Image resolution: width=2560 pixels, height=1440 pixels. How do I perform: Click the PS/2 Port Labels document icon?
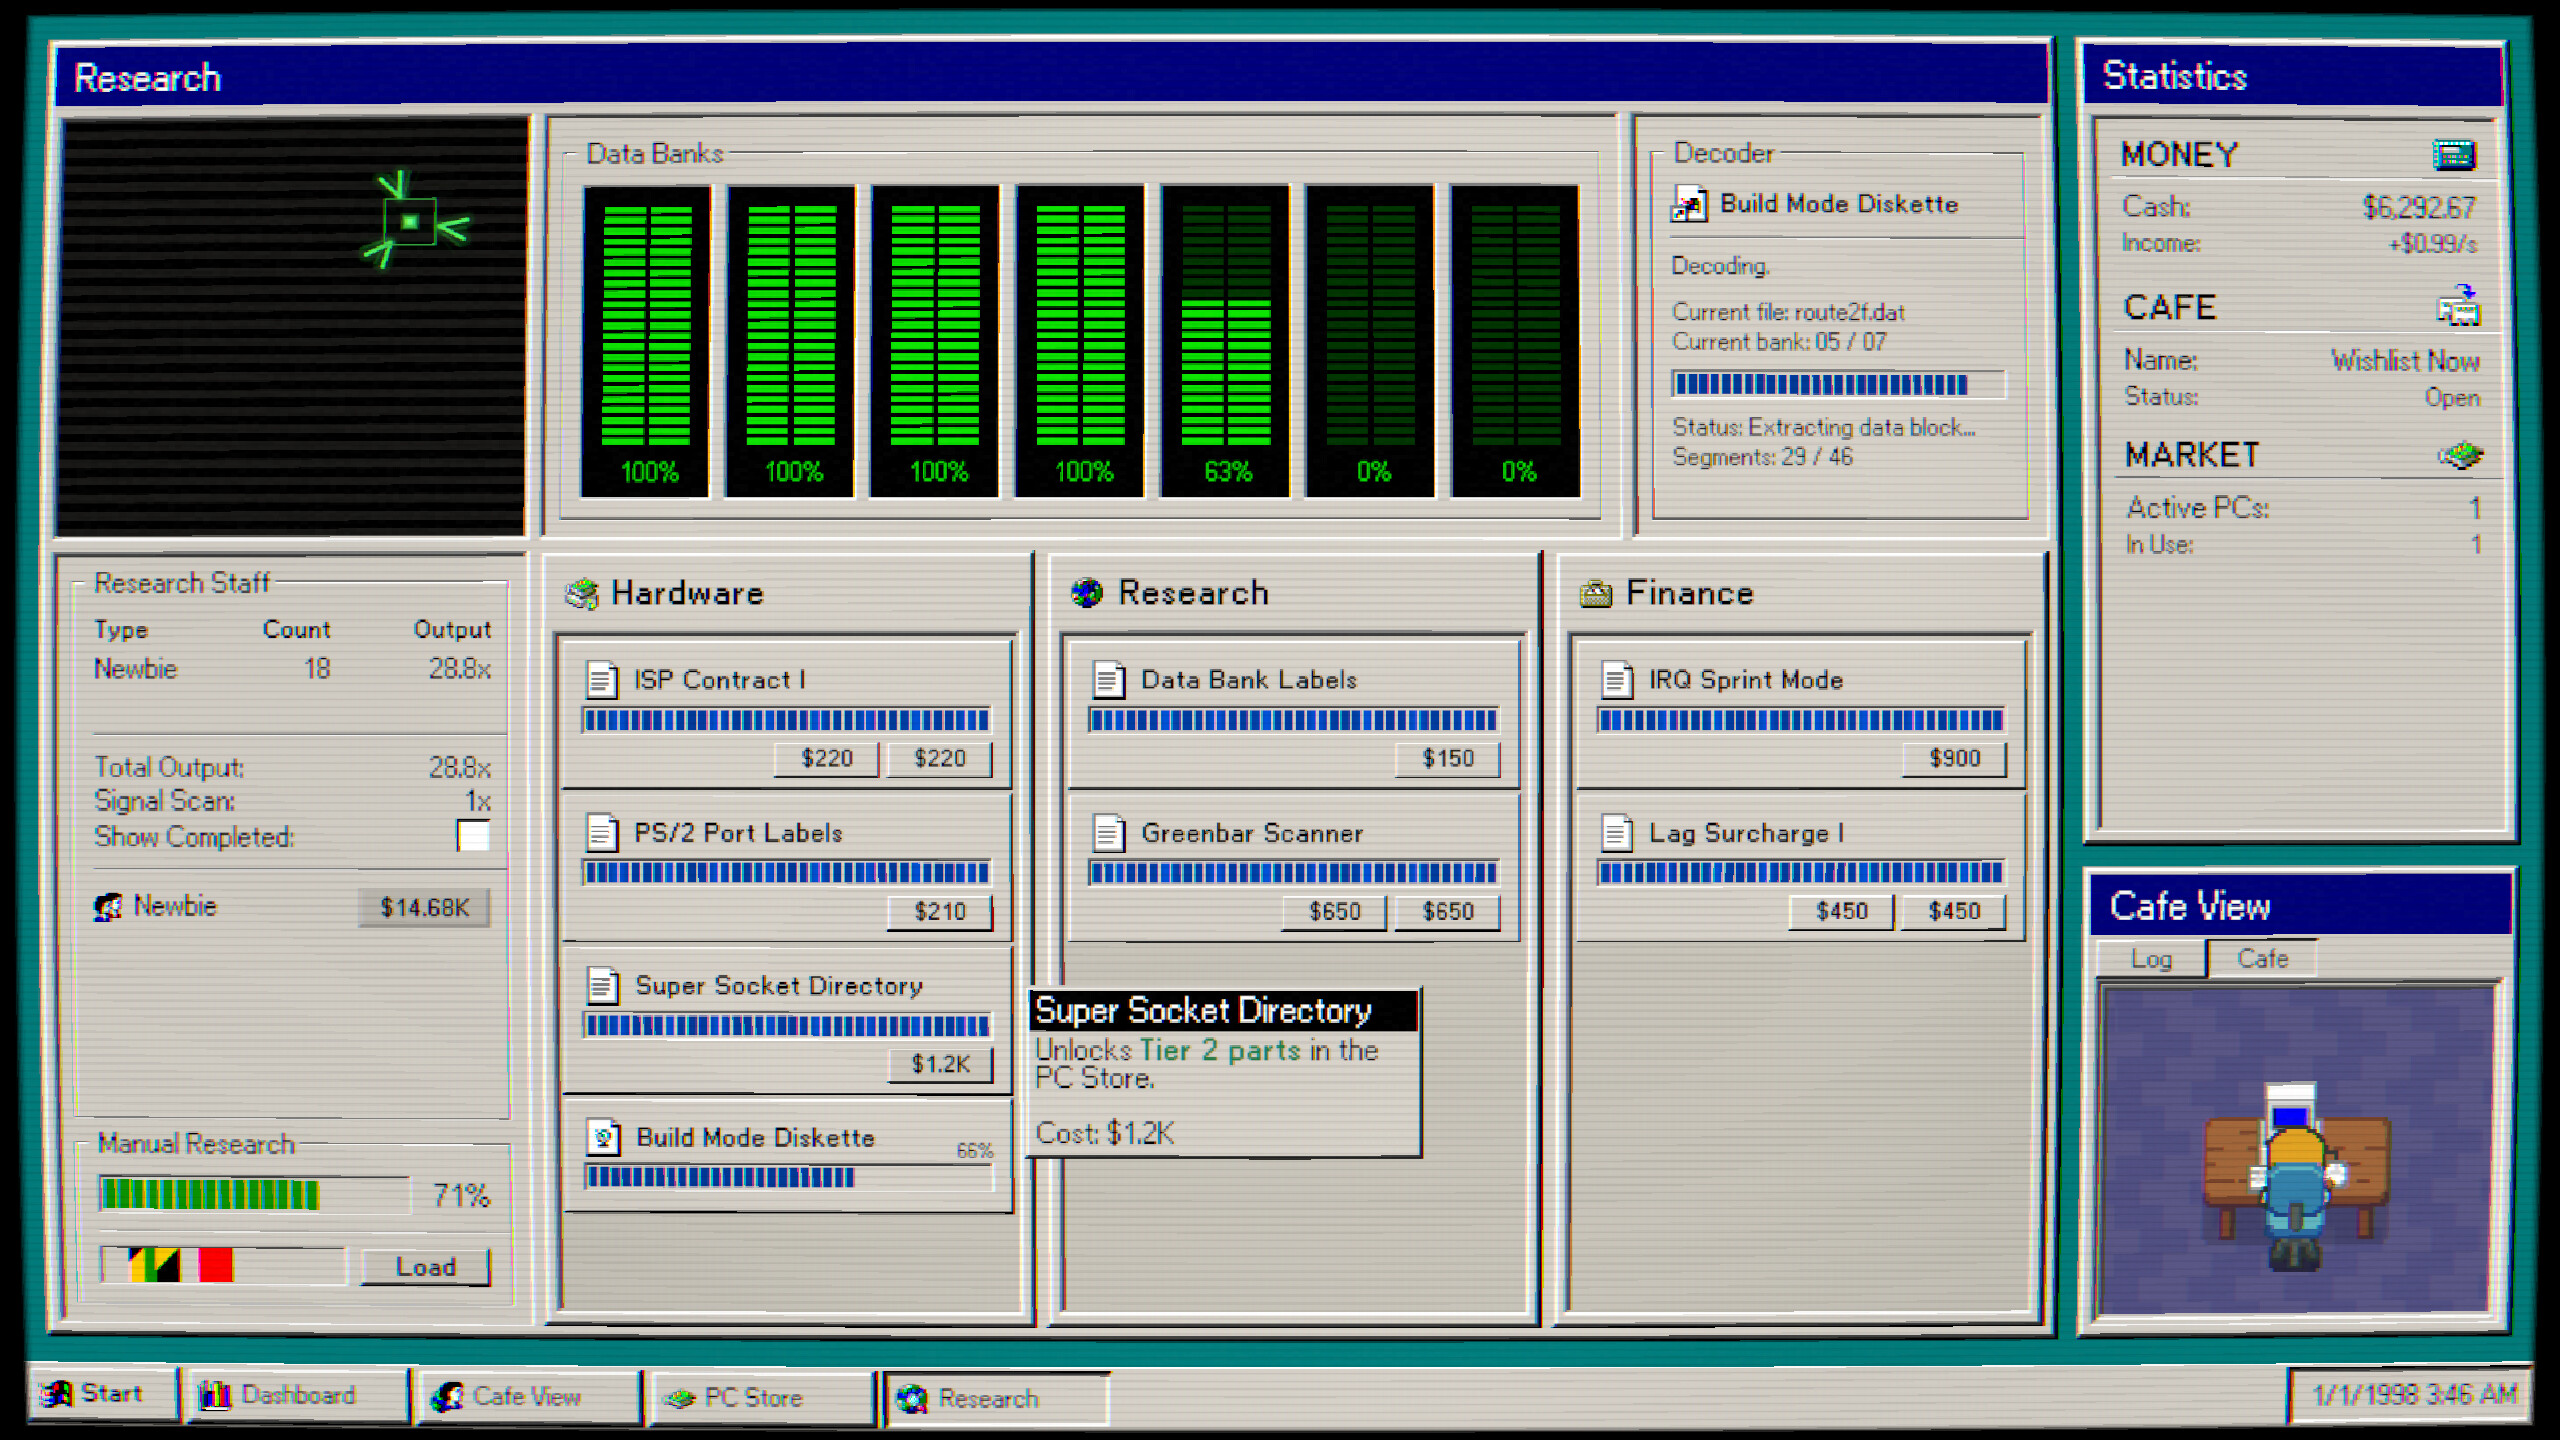pos(601,833)
